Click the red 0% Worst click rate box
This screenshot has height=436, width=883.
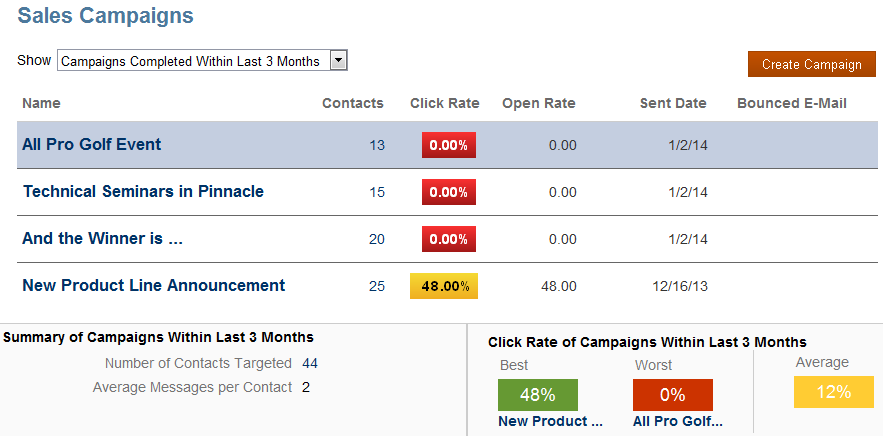672,394
